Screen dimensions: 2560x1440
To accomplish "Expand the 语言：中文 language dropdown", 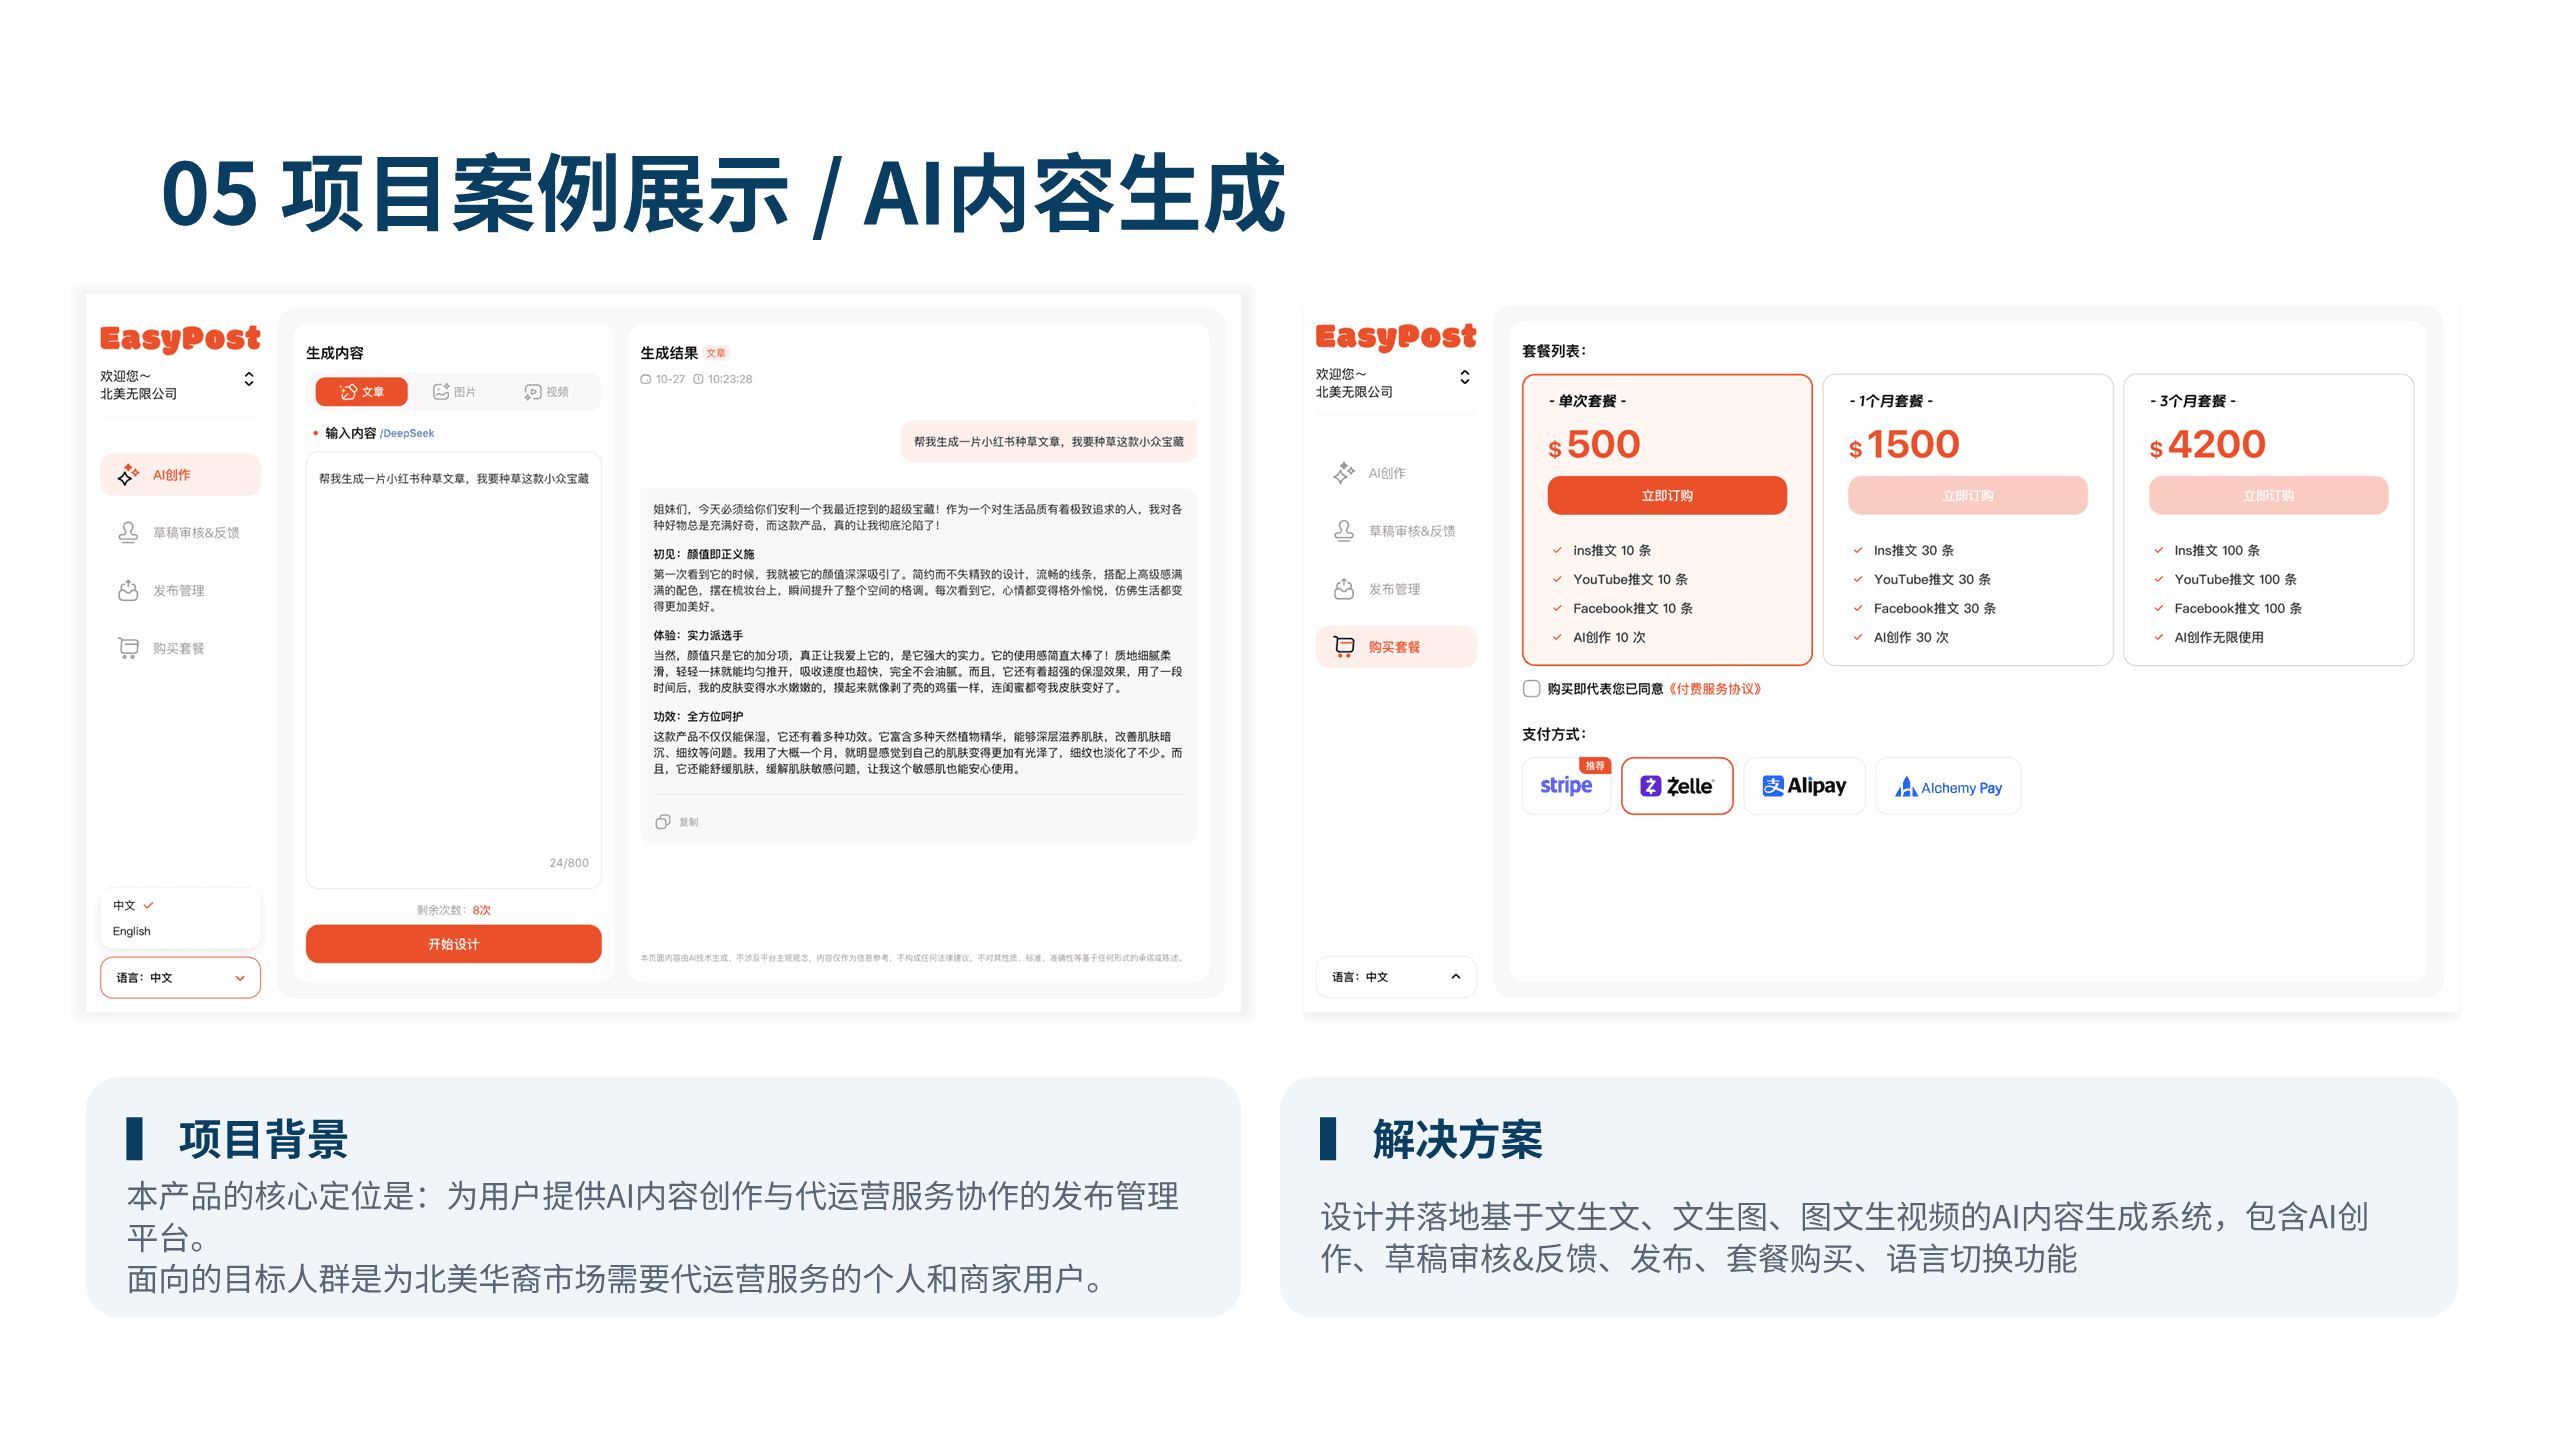I will (180, 977).
